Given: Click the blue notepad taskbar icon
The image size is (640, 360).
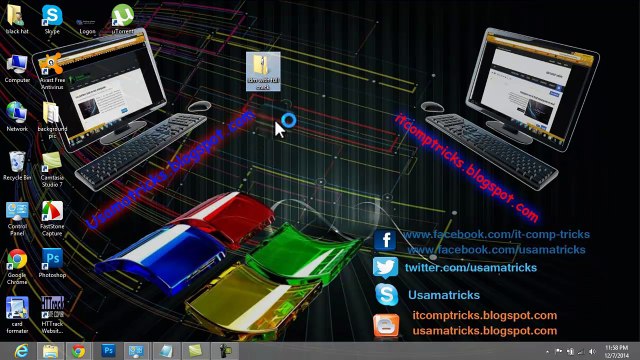Looking at the screenshot, I should coord(166,351).
